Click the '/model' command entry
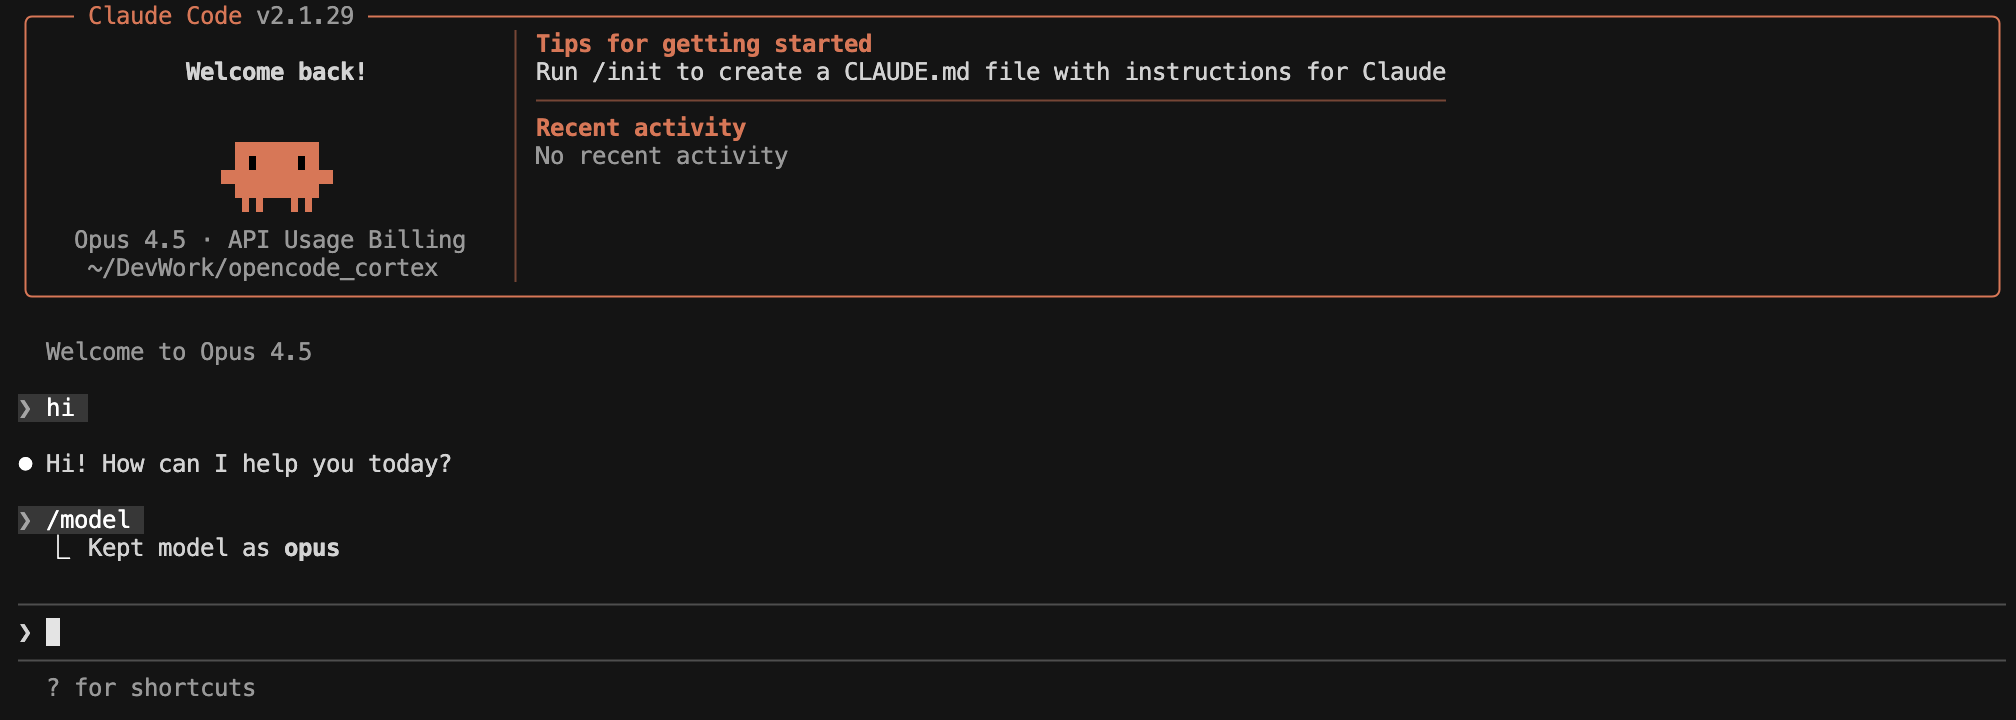This screenshot has width=2016, height=720. pos(88,520)
